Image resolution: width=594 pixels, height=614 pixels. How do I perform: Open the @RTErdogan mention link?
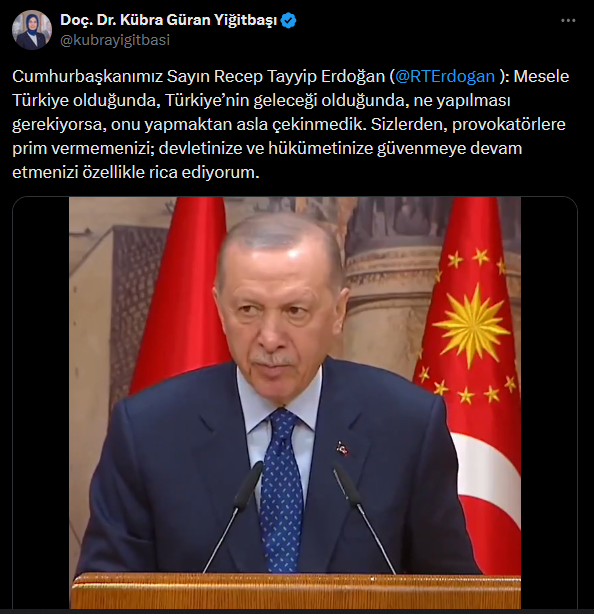pos(445,76)
